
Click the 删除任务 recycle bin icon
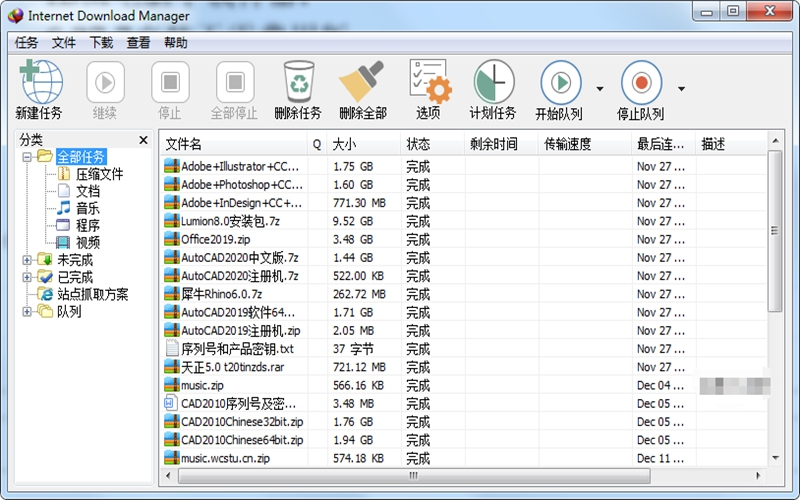[299, 82]
